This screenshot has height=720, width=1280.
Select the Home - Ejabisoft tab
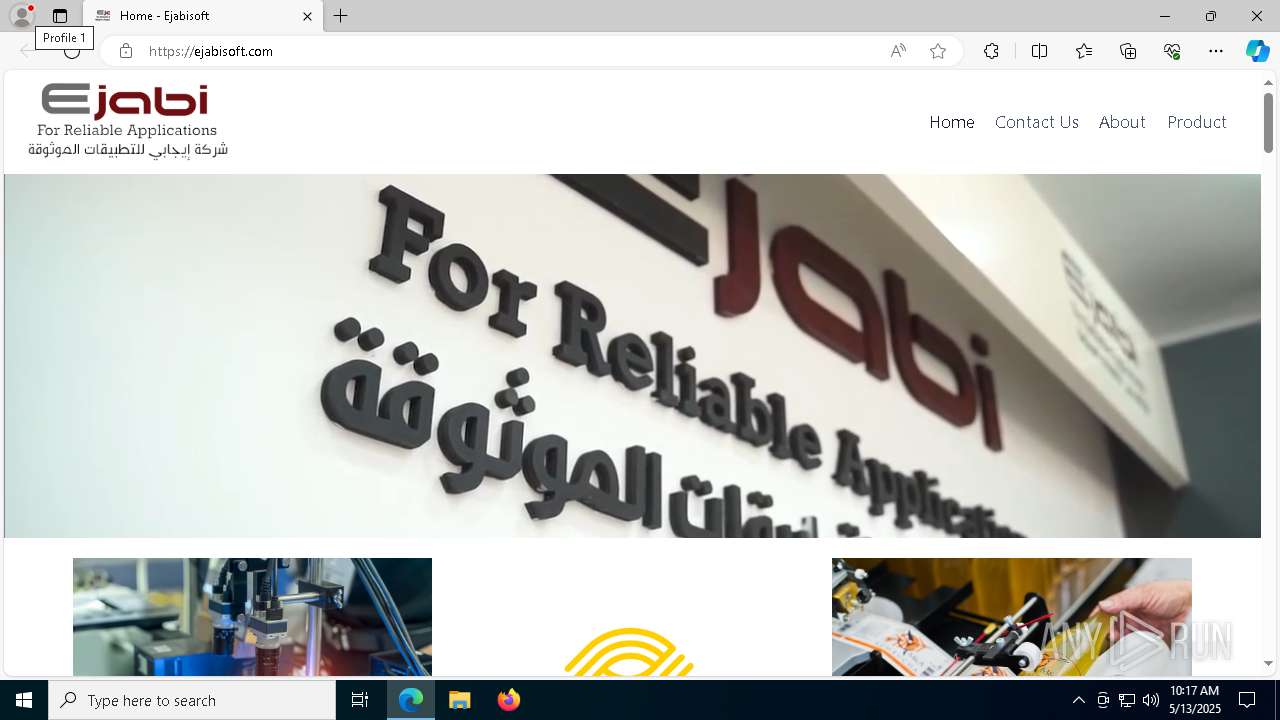[x=204, y=16]
